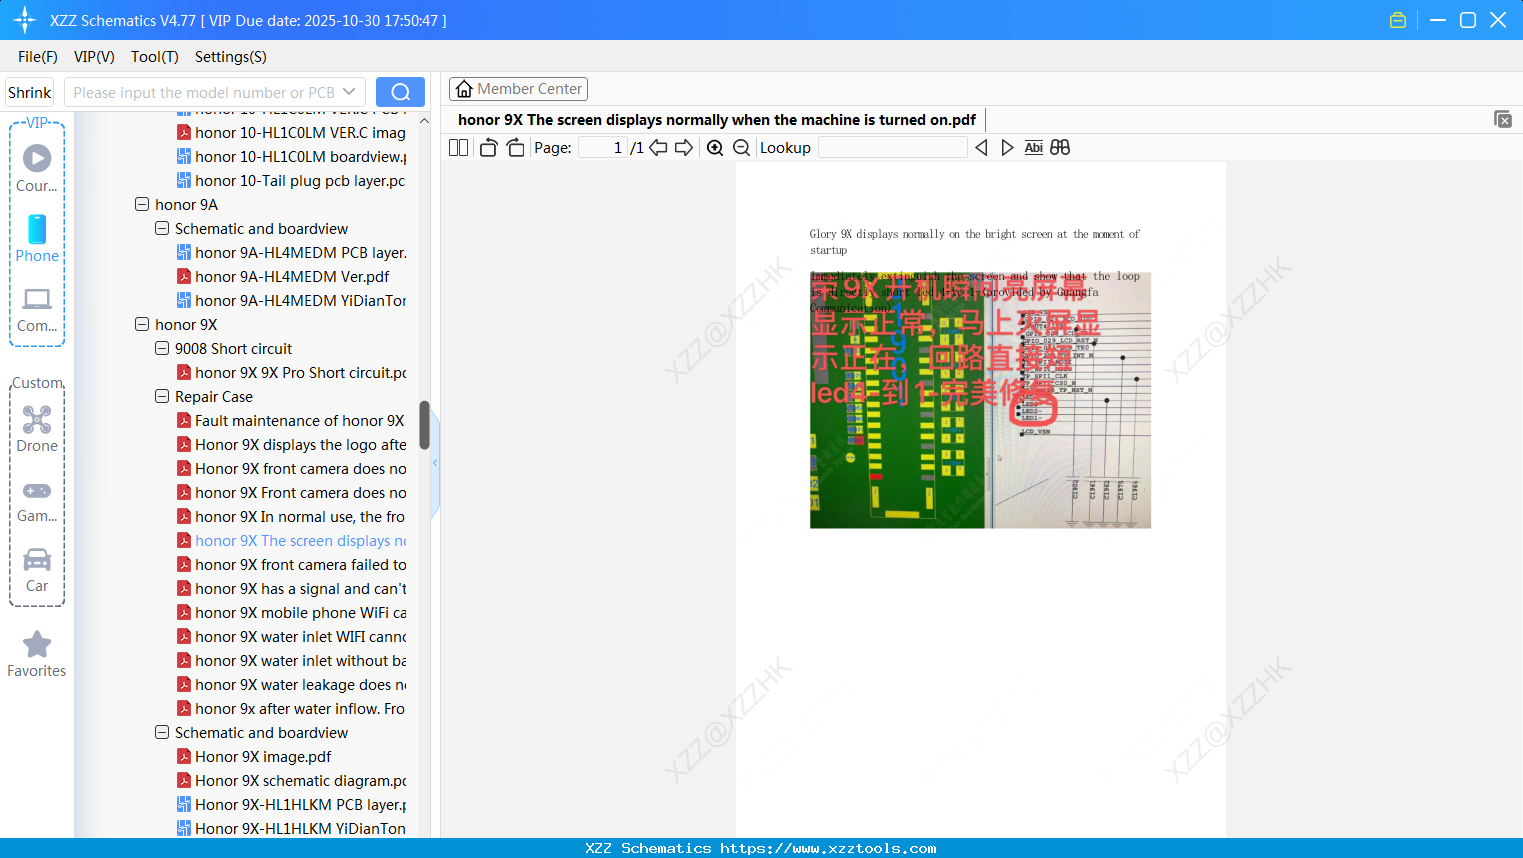This screenshot has width=1523, height=858.
Task: Open Member Center
Action: pyautogui.click(x=518, y=89)
